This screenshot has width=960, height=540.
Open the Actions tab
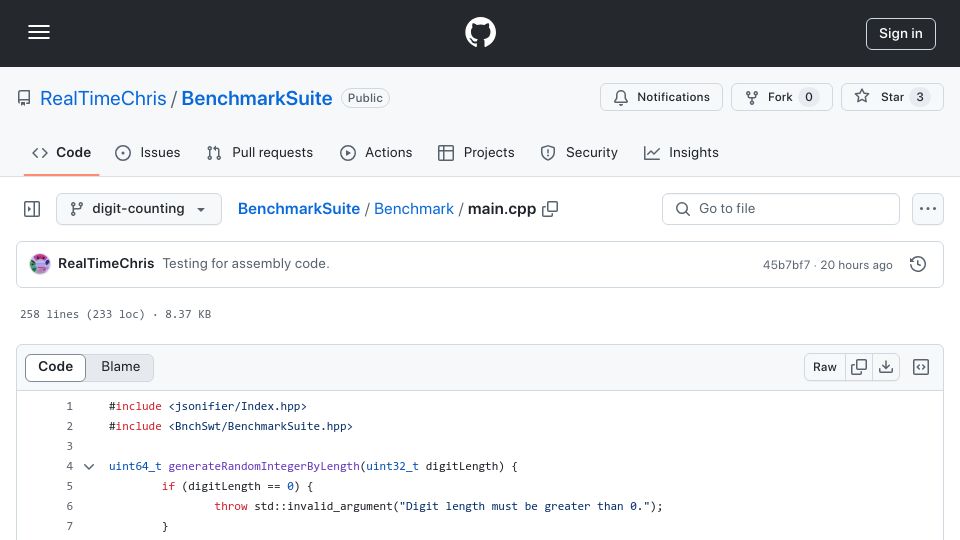376,152
